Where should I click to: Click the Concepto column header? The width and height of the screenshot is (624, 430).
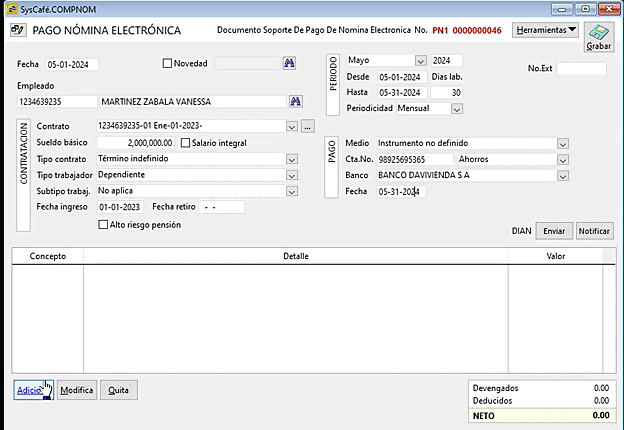tap(48, 256)
